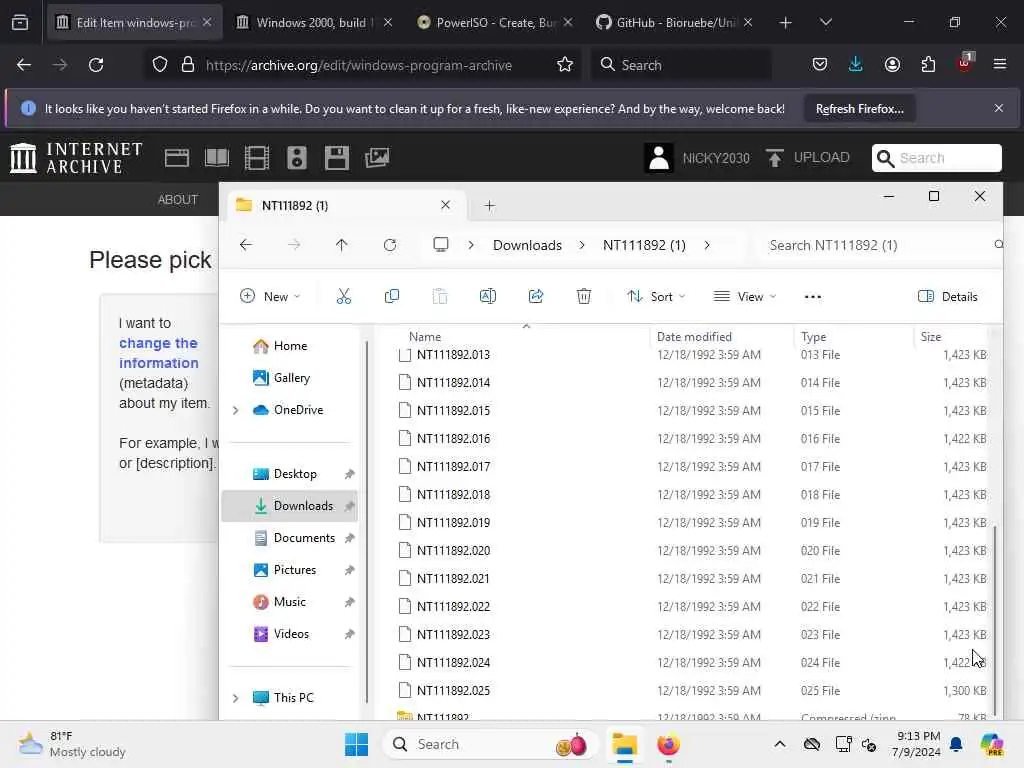Click Save to Pocket icon
1024x768 pixels.
point(820,65)
